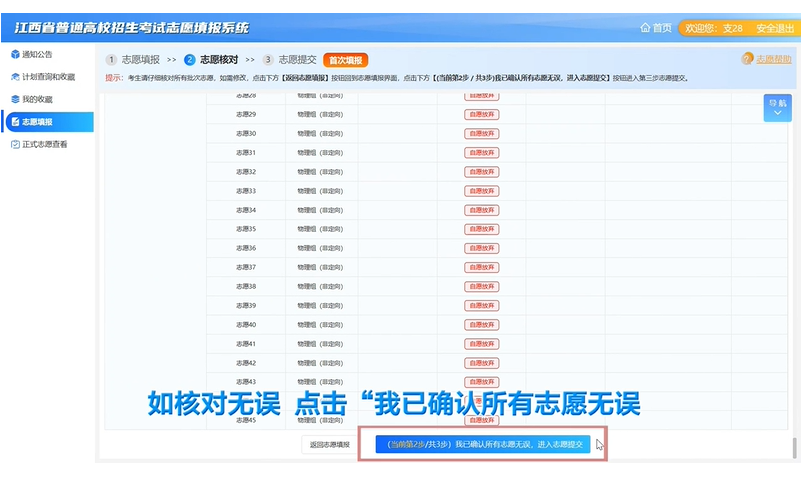The image size is (808, 478).
Task: Click the 志愿填报 sidebar icon
Action: 14,122
